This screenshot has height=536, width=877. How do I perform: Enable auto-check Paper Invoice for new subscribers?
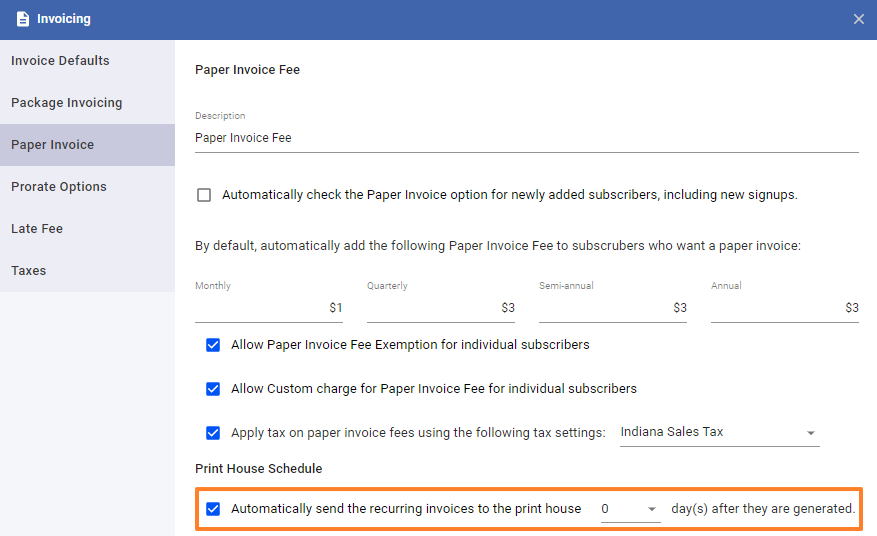(204, 195)
